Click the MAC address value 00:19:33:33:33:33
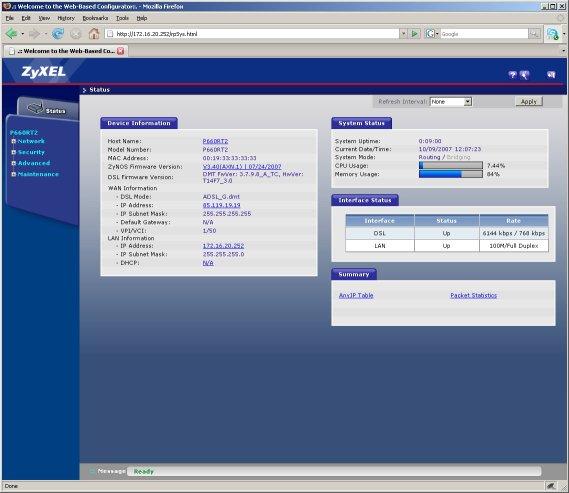This screenshot has width=569, height=493. [229, 158]
